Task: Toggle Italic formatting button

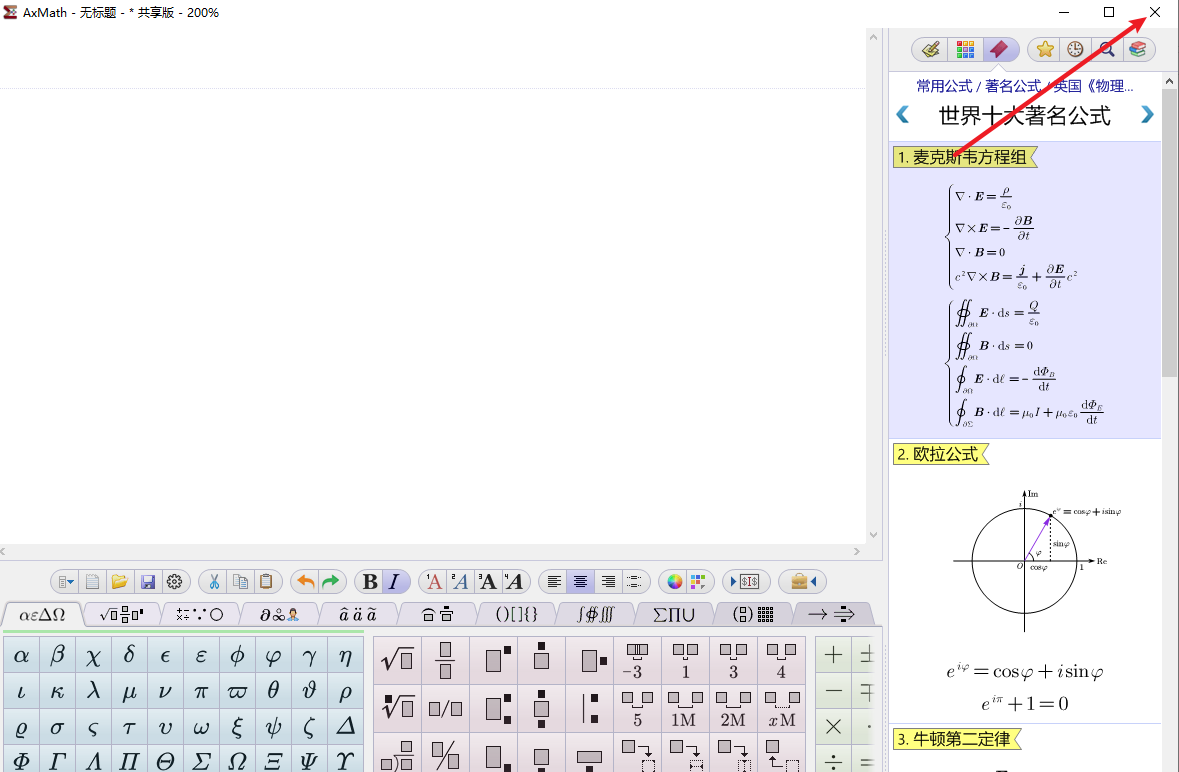Action: (394, 582)
